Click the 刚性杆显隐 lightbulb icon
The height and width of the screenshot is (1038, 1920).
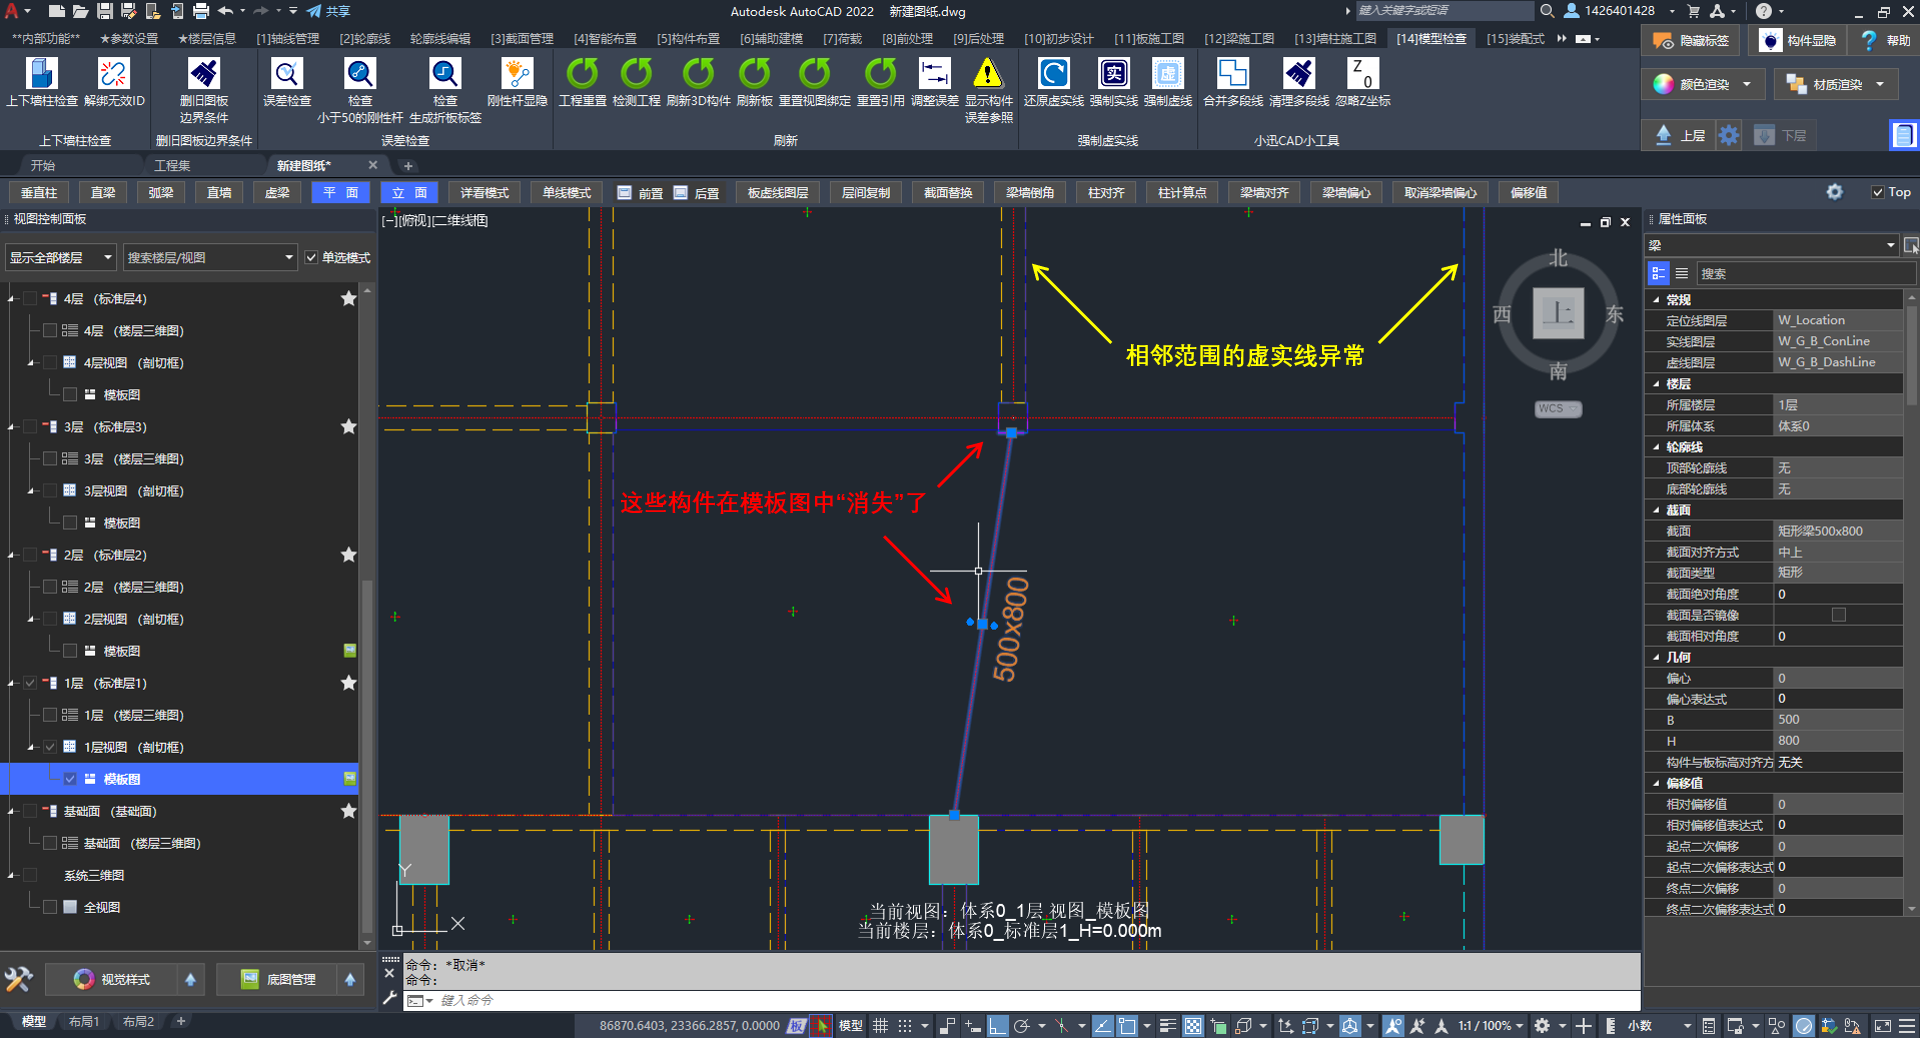(x=517, y=75)
